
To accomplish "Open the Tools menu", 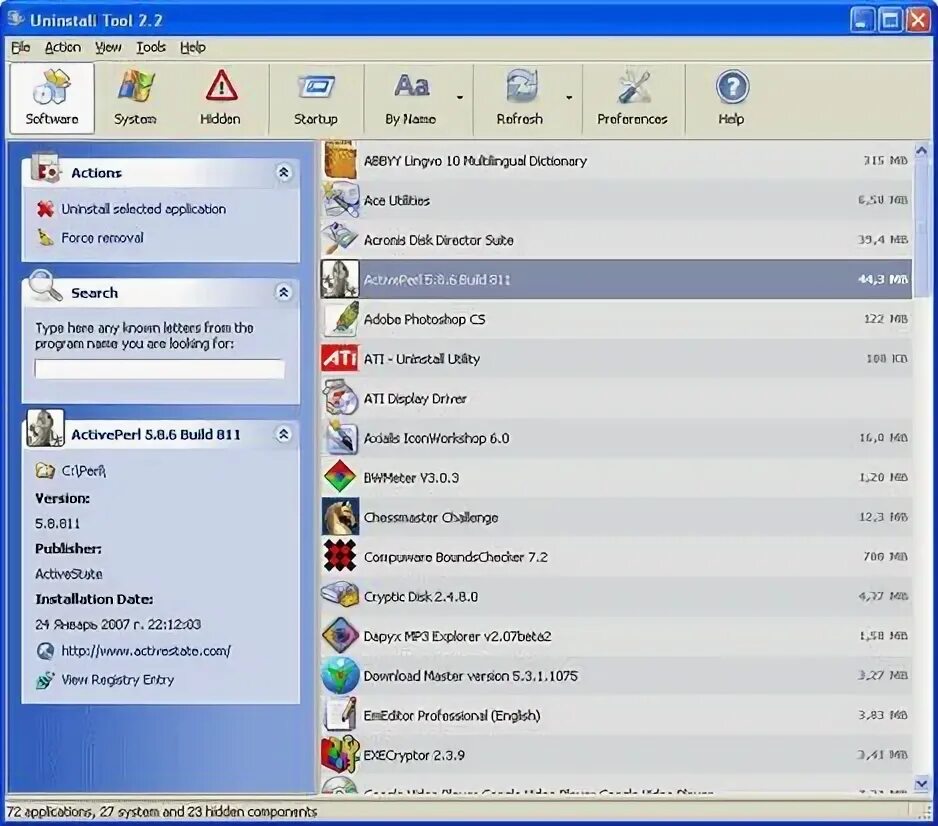I will click(x=151, y=47).
